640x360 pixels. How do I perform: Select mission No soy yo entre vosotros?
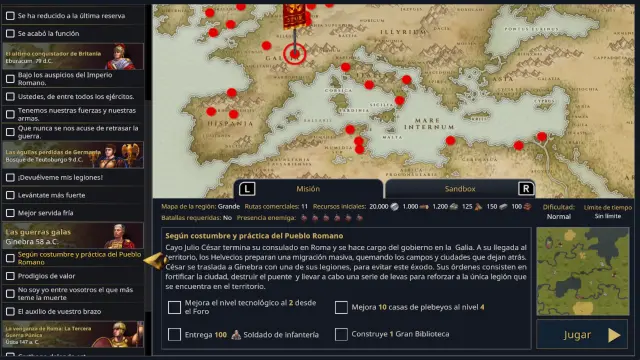(x=73, y=294)
